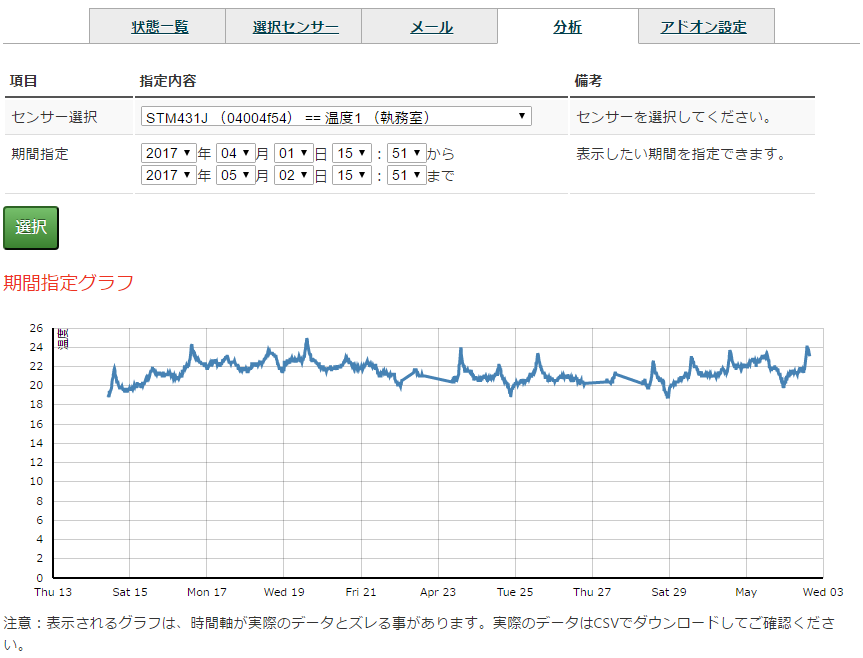Viewport: 863px width, 658px height.
Task: Click the Apr 23 x-axis label
Action: coord(438,592)
